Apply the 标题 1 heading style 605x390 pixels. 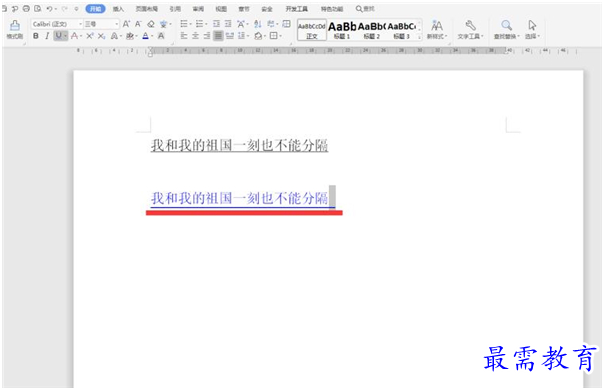tap(342, 30)
